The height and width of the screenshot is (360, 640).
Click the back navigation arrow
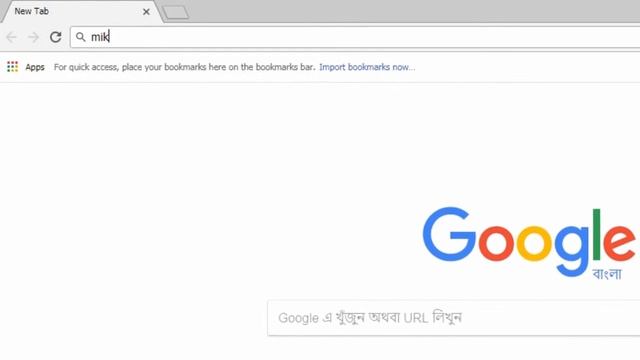[x=11, y=37]
